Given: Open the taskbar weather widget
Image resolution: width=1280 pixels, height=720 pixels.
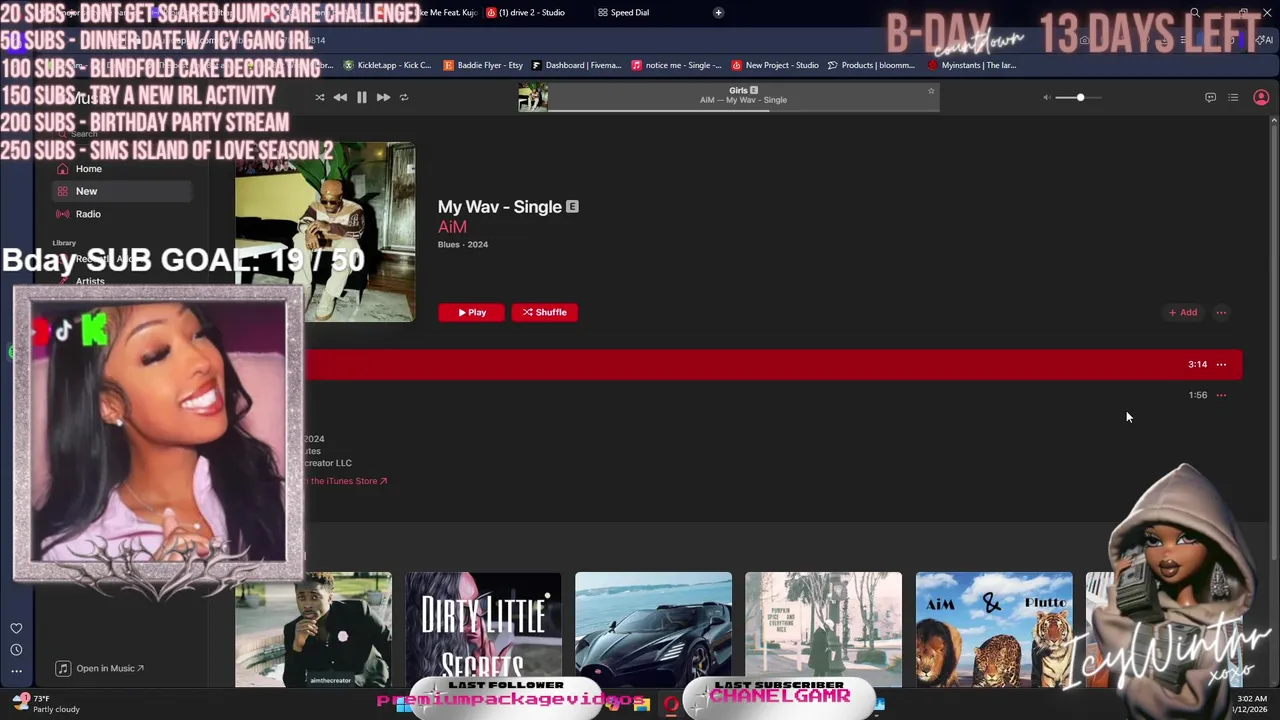Looking at the screenshot, I should tap(47, 704).
